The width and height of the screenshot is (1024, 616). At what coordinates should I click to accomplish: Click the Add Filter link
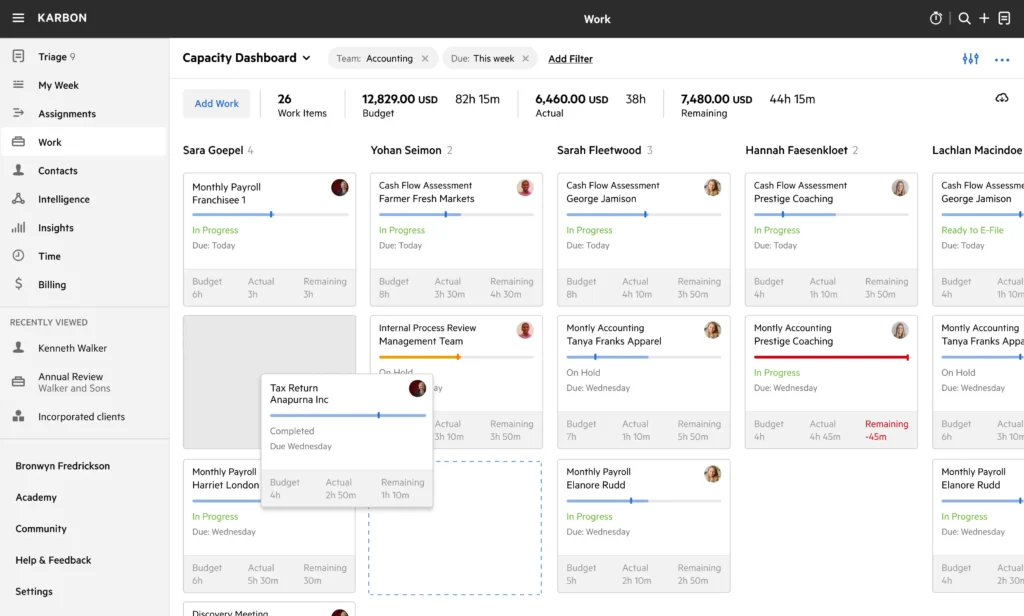click(x=570, y=59)
